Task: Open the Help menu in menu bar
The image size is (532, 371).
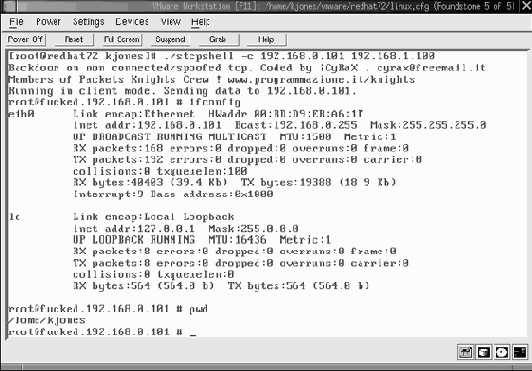Action: 200,22
